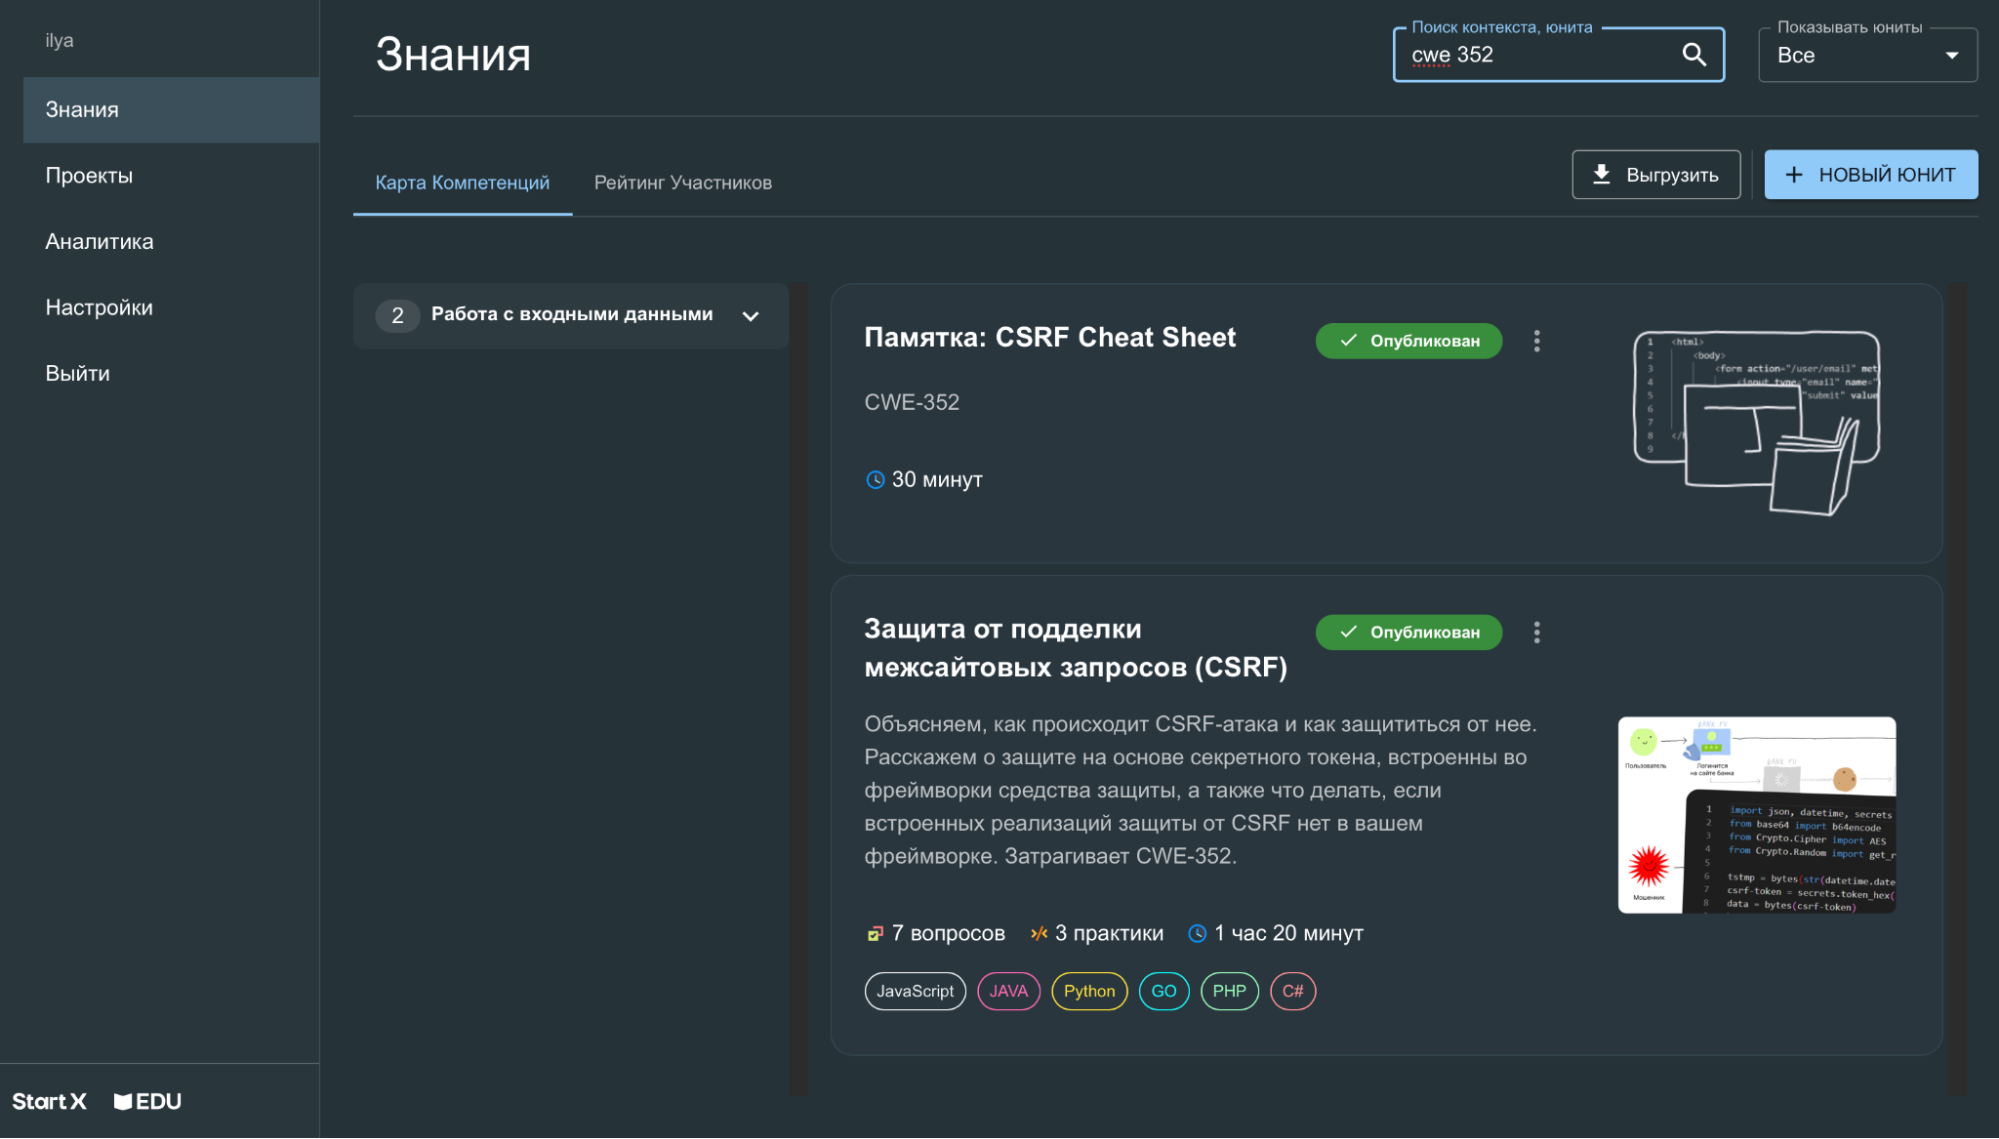The image size is (1999, 1139).
Task: Open three-dot menu for CSRF protection unit
Action: 1537,632
